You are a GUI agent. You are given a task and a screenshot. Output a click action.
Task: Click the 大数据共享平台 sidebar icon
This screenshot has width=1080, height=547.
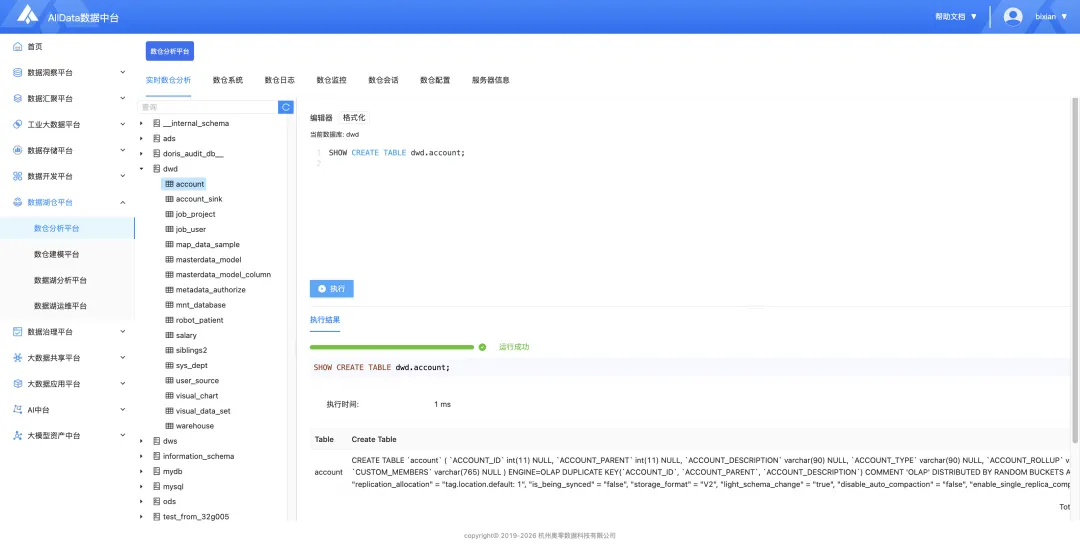(18, 358)
